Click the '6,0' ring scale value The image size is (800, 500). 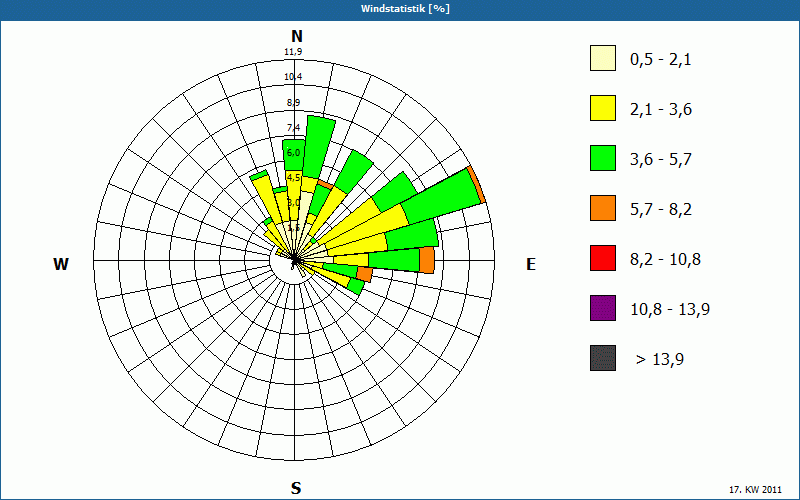coord(293,153)
